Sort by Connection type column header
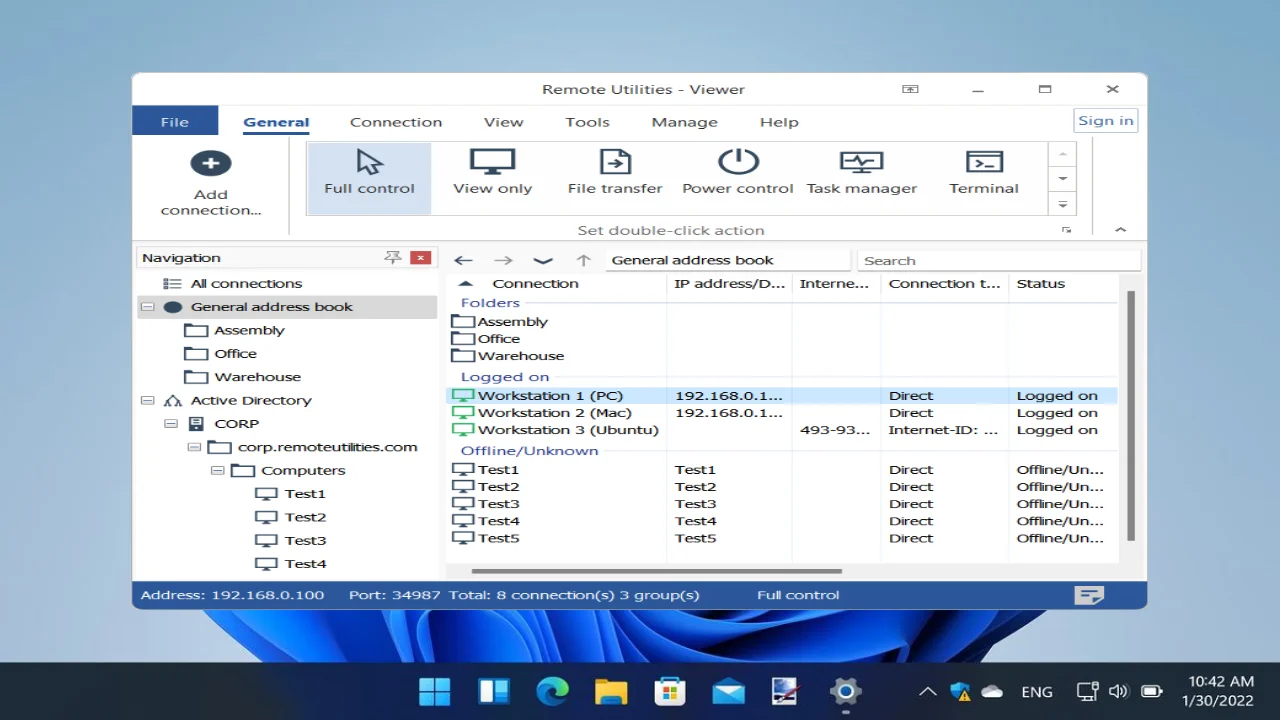This screenshot has height=720, width=1280. click(x=944, y=284)
